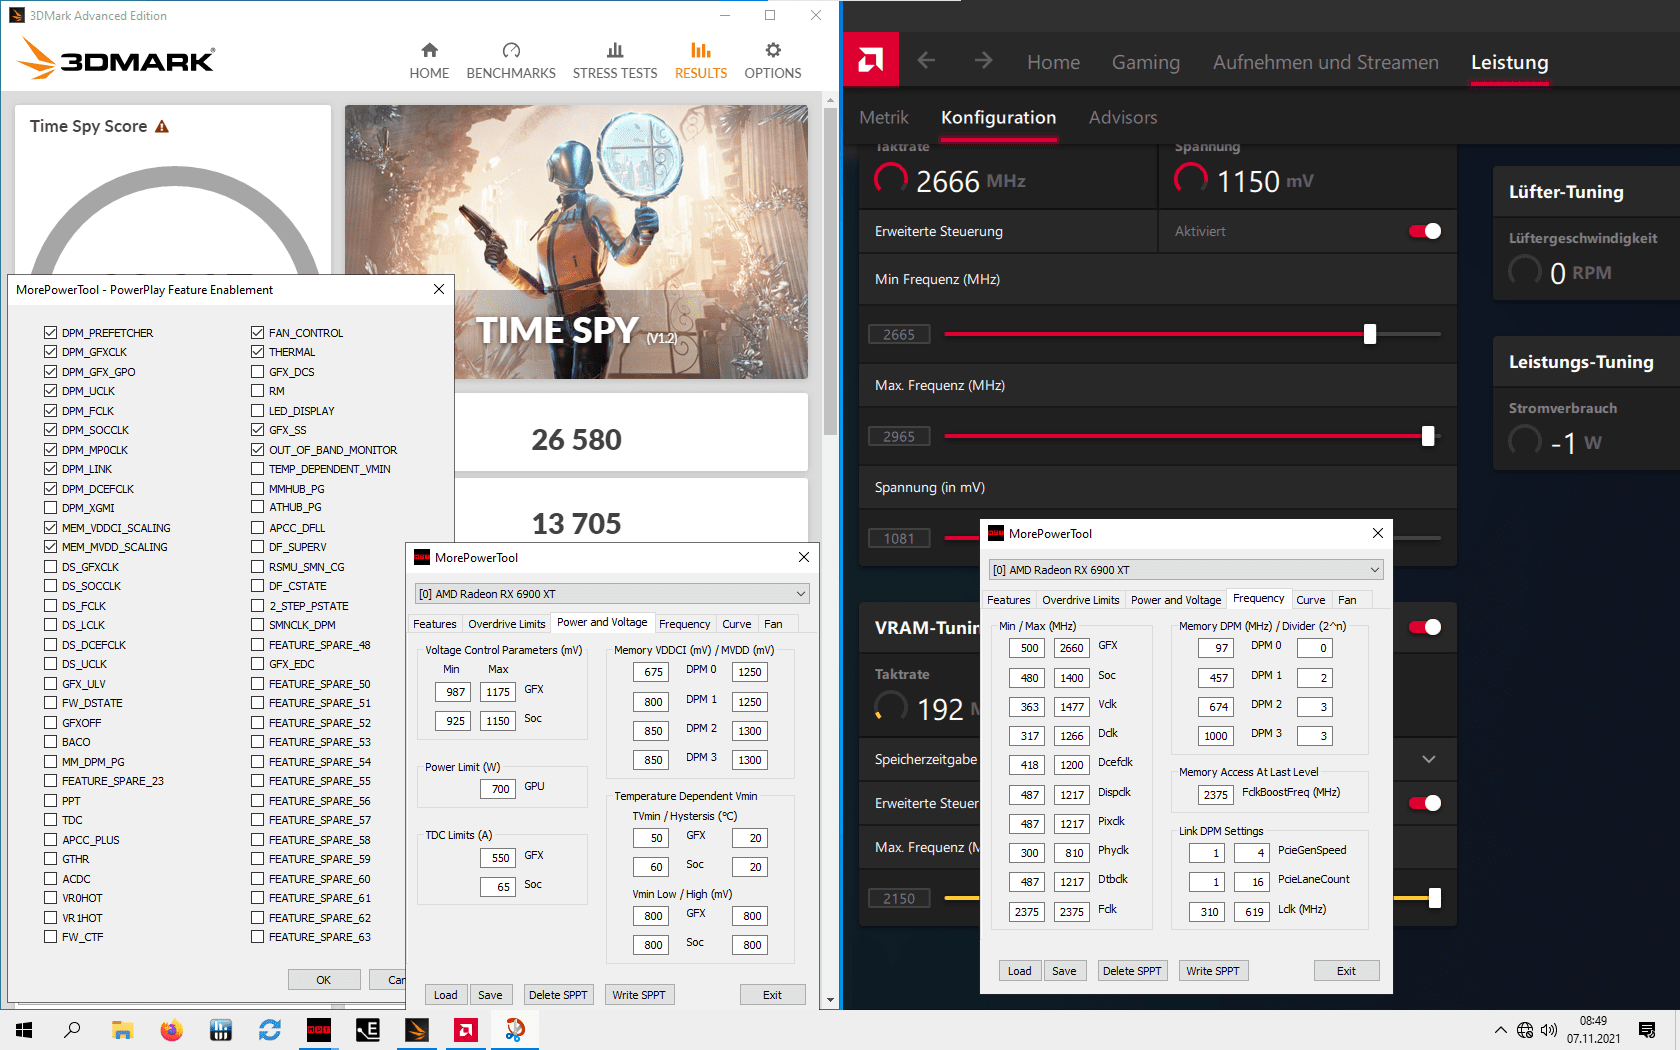Click Load in MorePowerTool Frequency window
The image size is (1680, 1050).
1020,971
